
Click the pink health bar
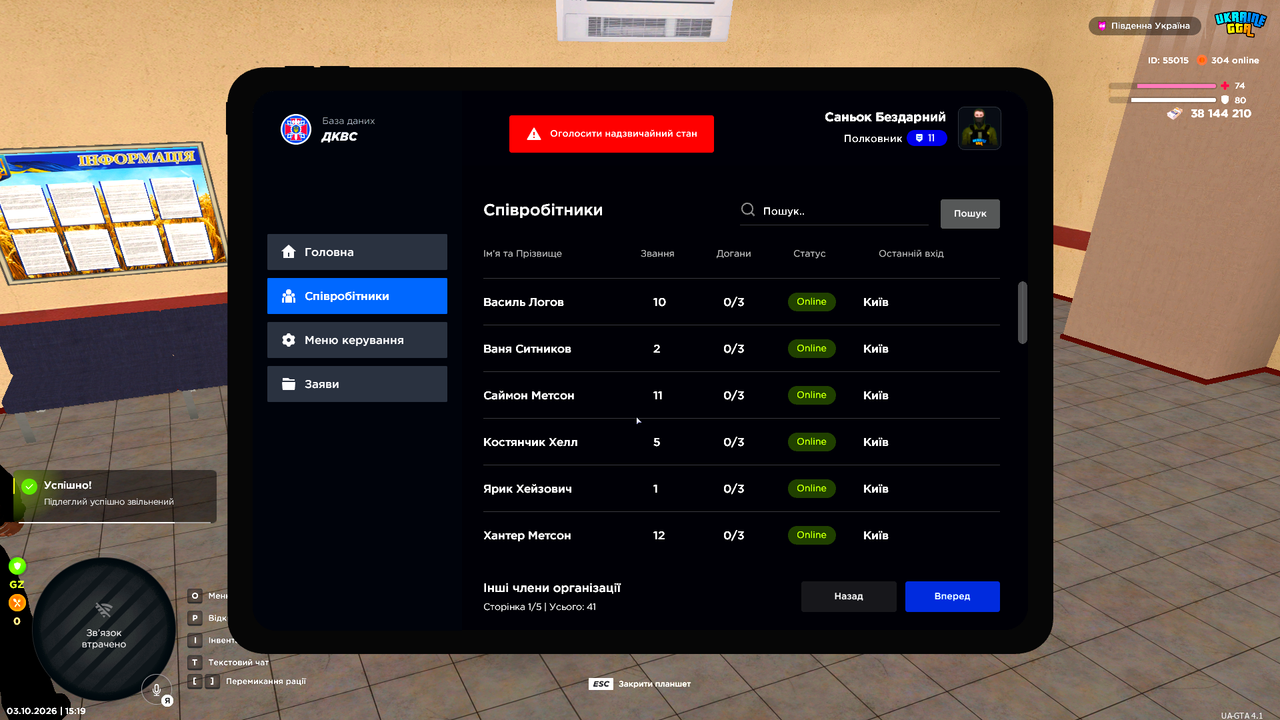(x=1163, y=86)
